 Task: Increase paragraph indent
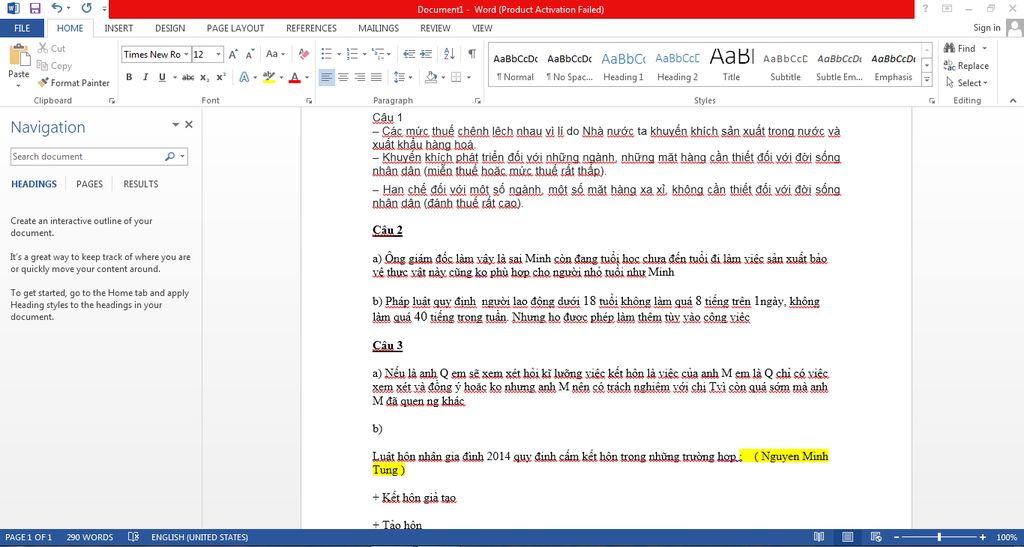pos(426,54)
